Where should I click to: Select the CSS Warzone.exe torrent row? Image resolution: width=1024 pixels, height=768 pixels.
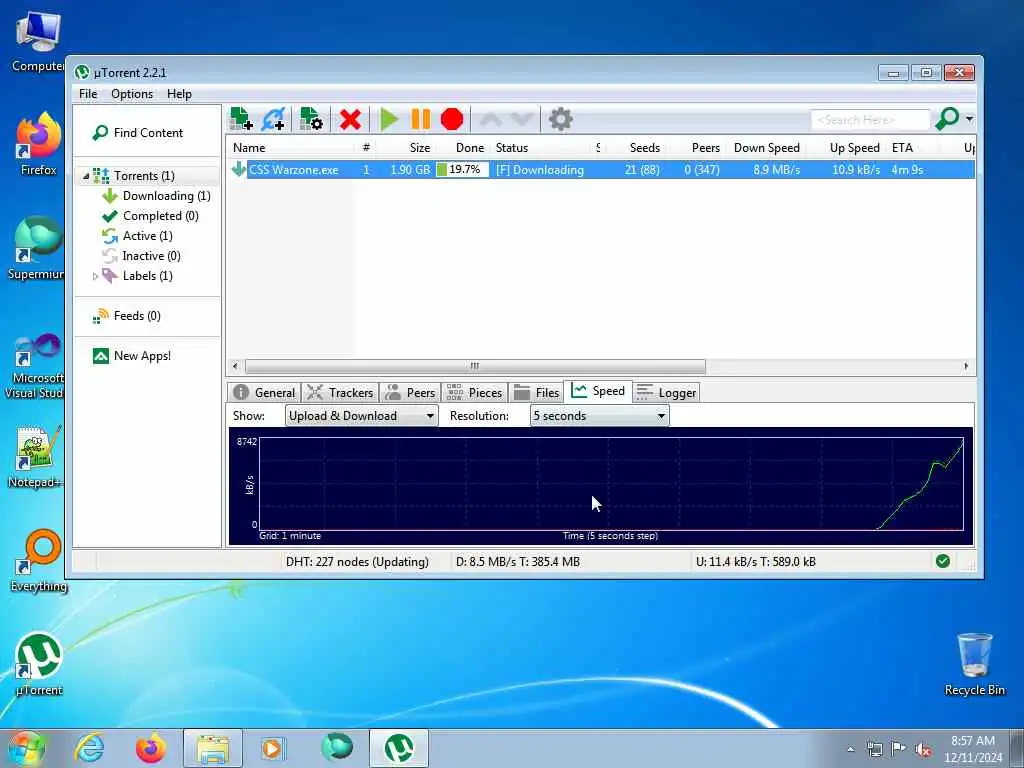tap(601, 170)
